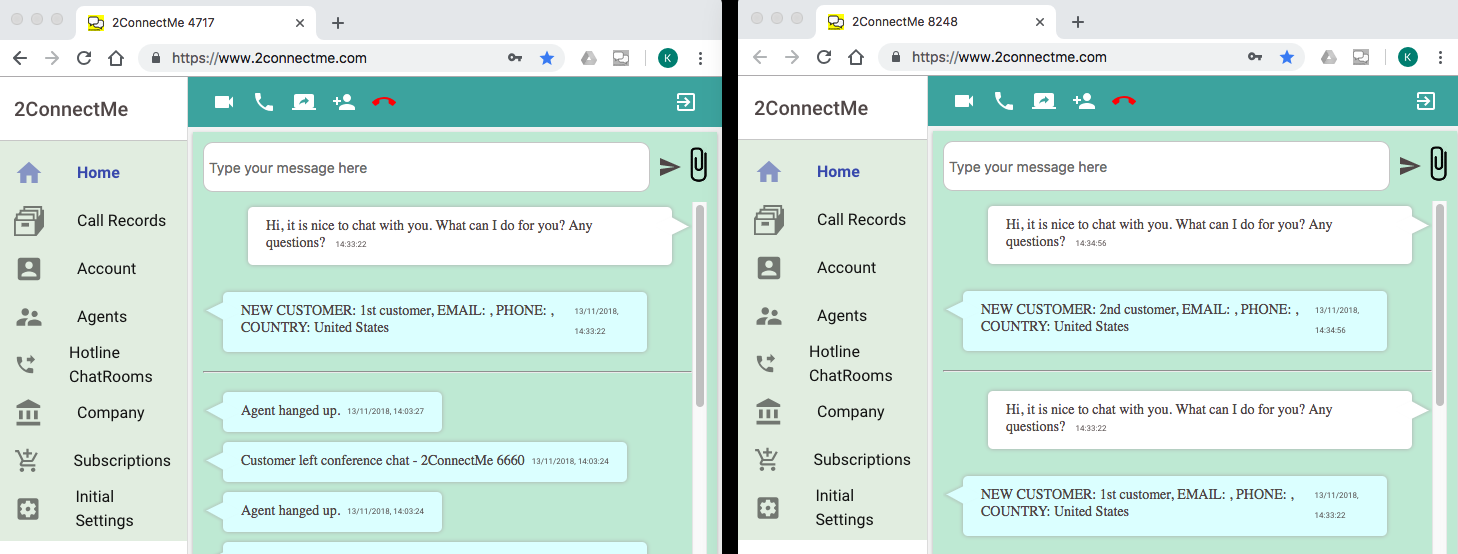The height and width of the screenshot is (554, 1458).
Task: Bookmark star in right browser address bar
Action: 1287,58
